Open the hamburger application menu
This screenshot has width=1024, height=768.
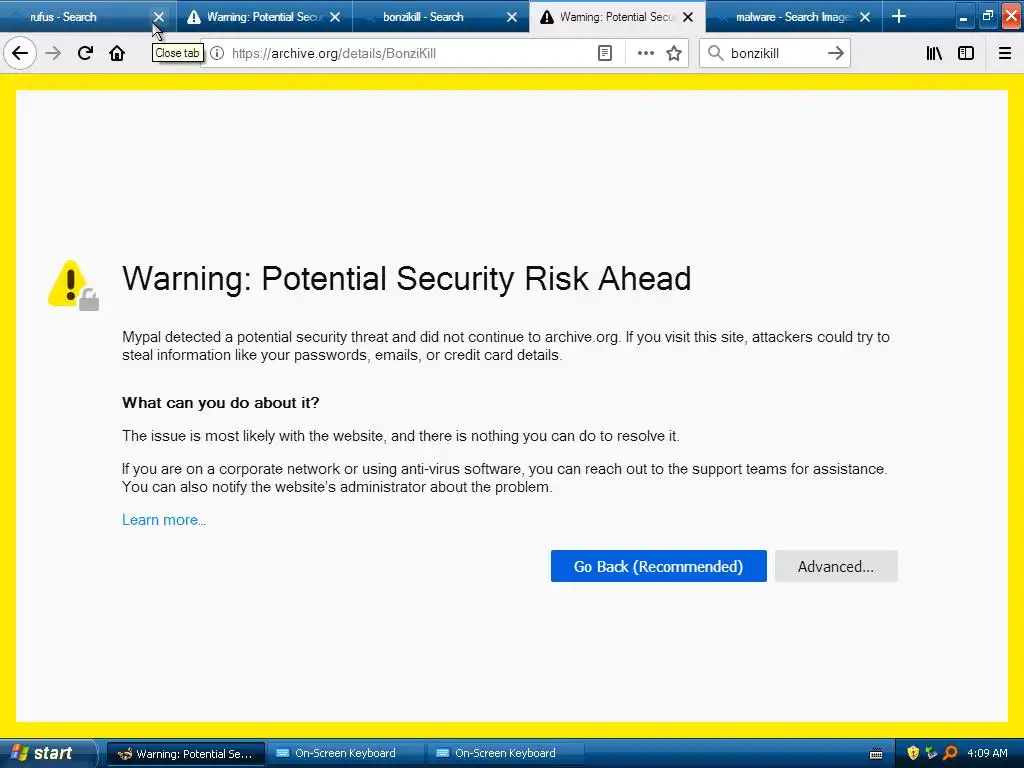1005,54
